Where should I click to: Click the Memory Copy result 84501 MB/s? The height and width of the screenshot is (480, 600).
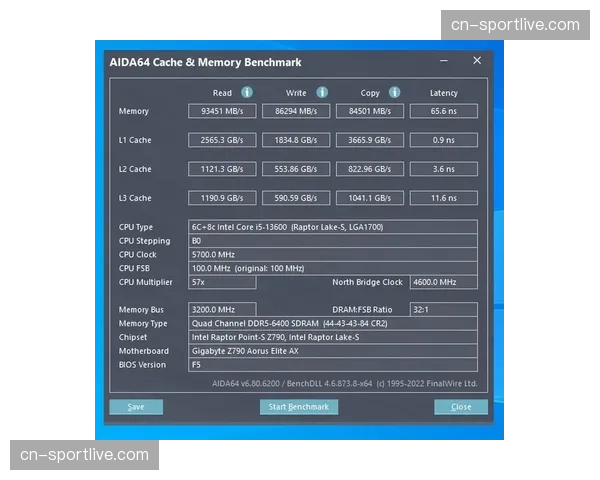[x=370, y=111]
